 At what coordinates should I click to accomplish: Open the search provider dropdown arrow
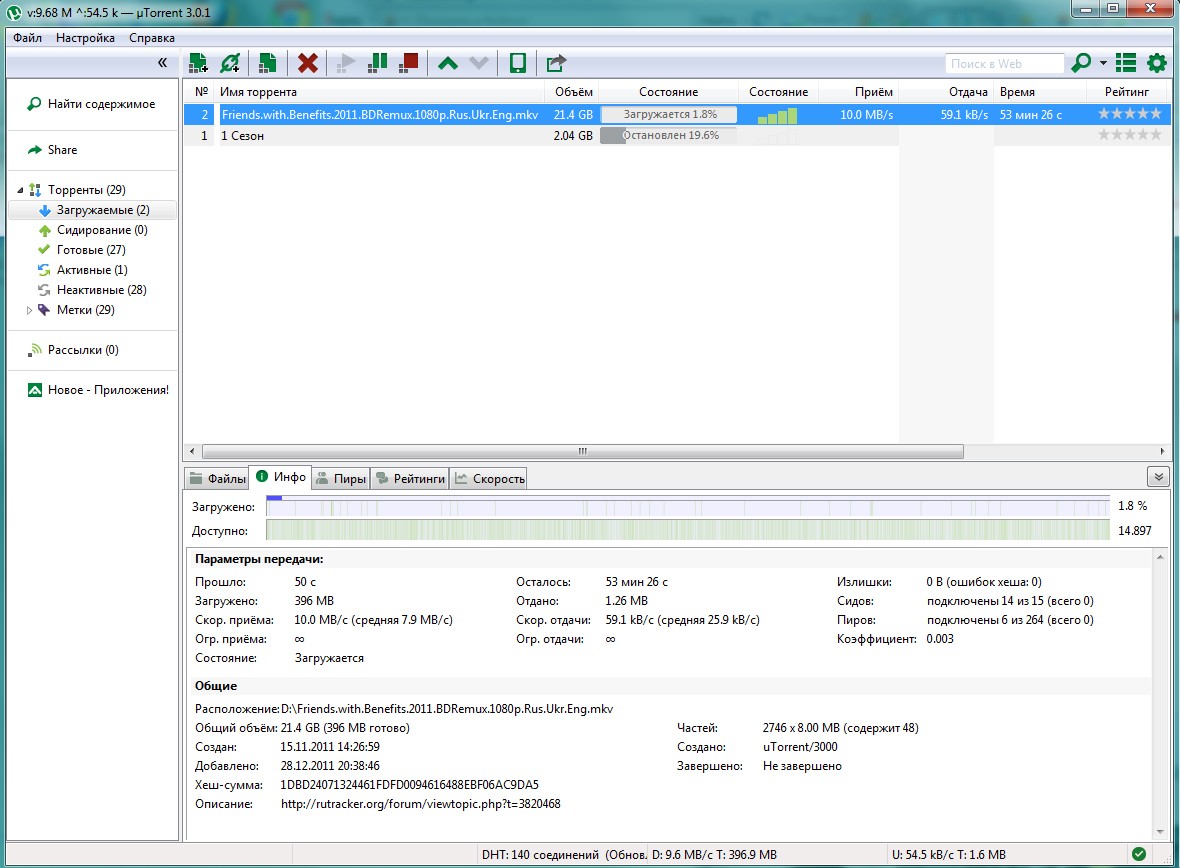coord(1103,63)
